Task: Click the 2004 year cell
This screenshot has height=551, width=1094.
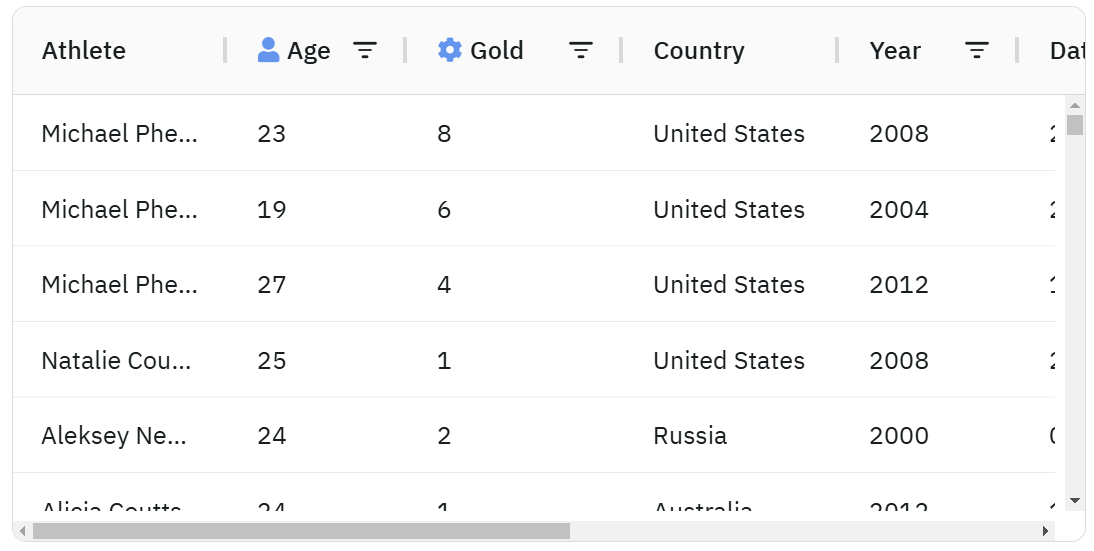Action: click(x=899, y=209)
